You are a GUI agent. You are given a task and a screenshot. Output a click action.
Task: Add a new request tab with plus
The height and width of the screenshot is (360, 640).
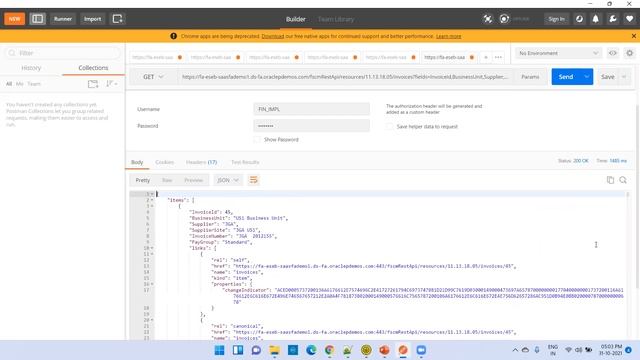(486, 57)
